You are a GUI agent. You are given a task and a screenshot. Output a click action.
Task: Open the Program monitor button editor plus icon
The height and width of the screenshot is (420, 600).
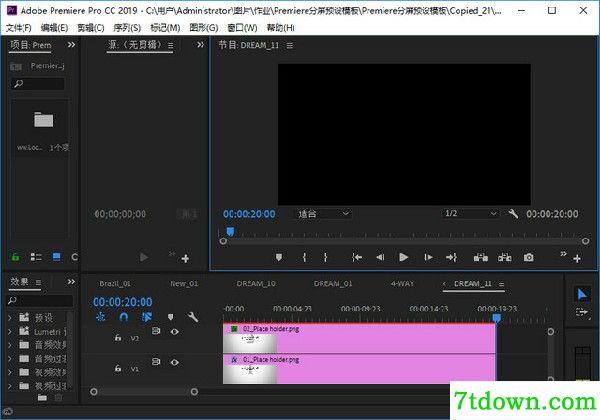click(x=577, y=259)
